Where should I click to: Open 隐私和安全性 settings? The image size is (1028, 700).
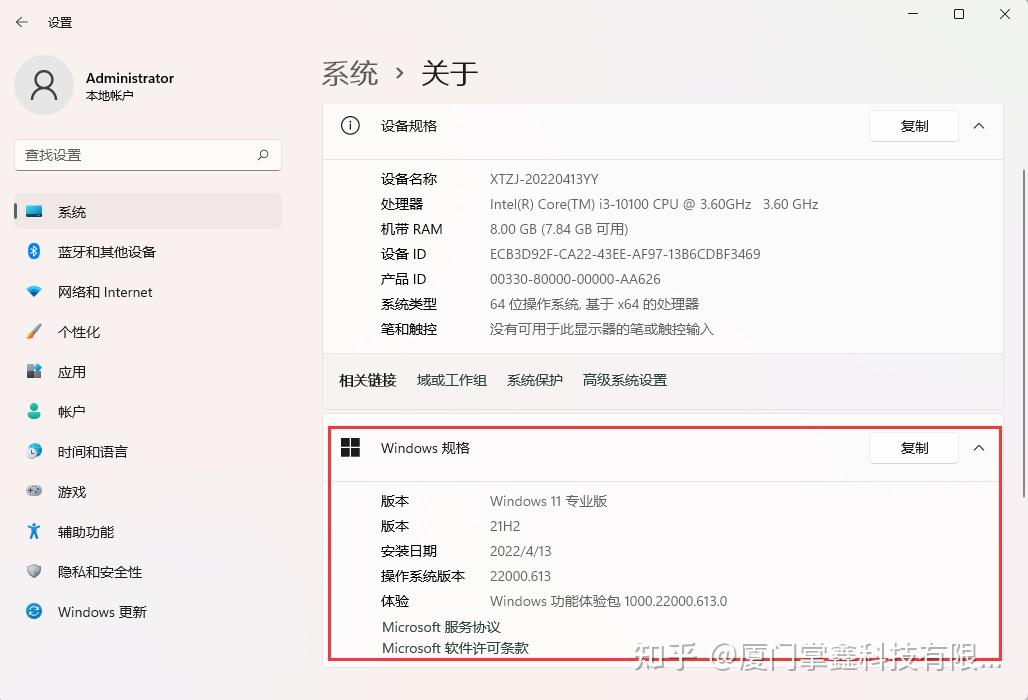pyautogui.click(x=148, y=572)
